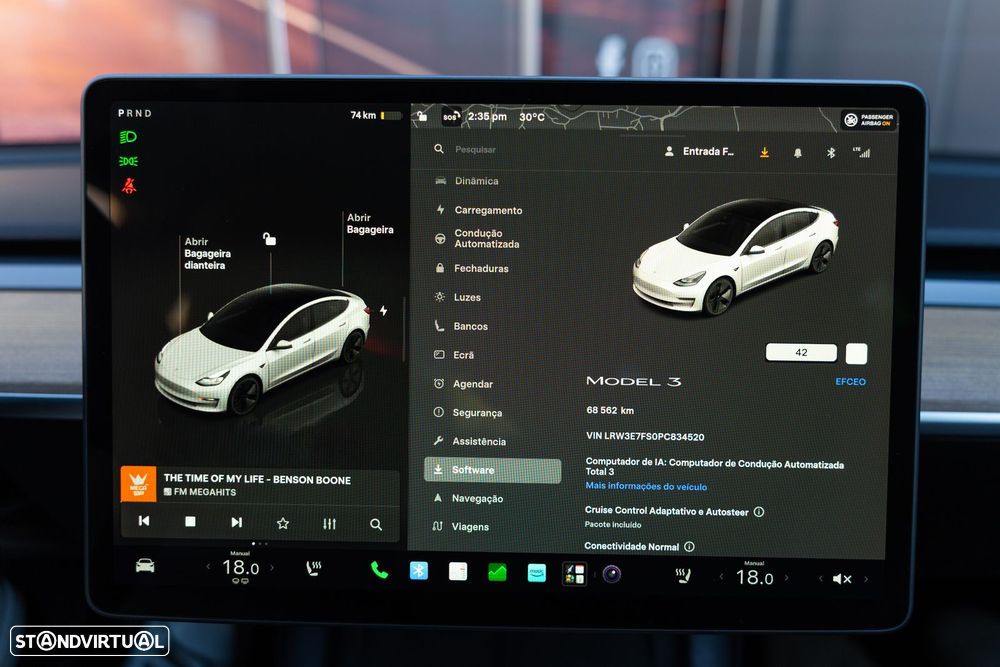Tap the FM Megahits album art
The width and height of the screenshot is (1000, 667).
point(138,484)
